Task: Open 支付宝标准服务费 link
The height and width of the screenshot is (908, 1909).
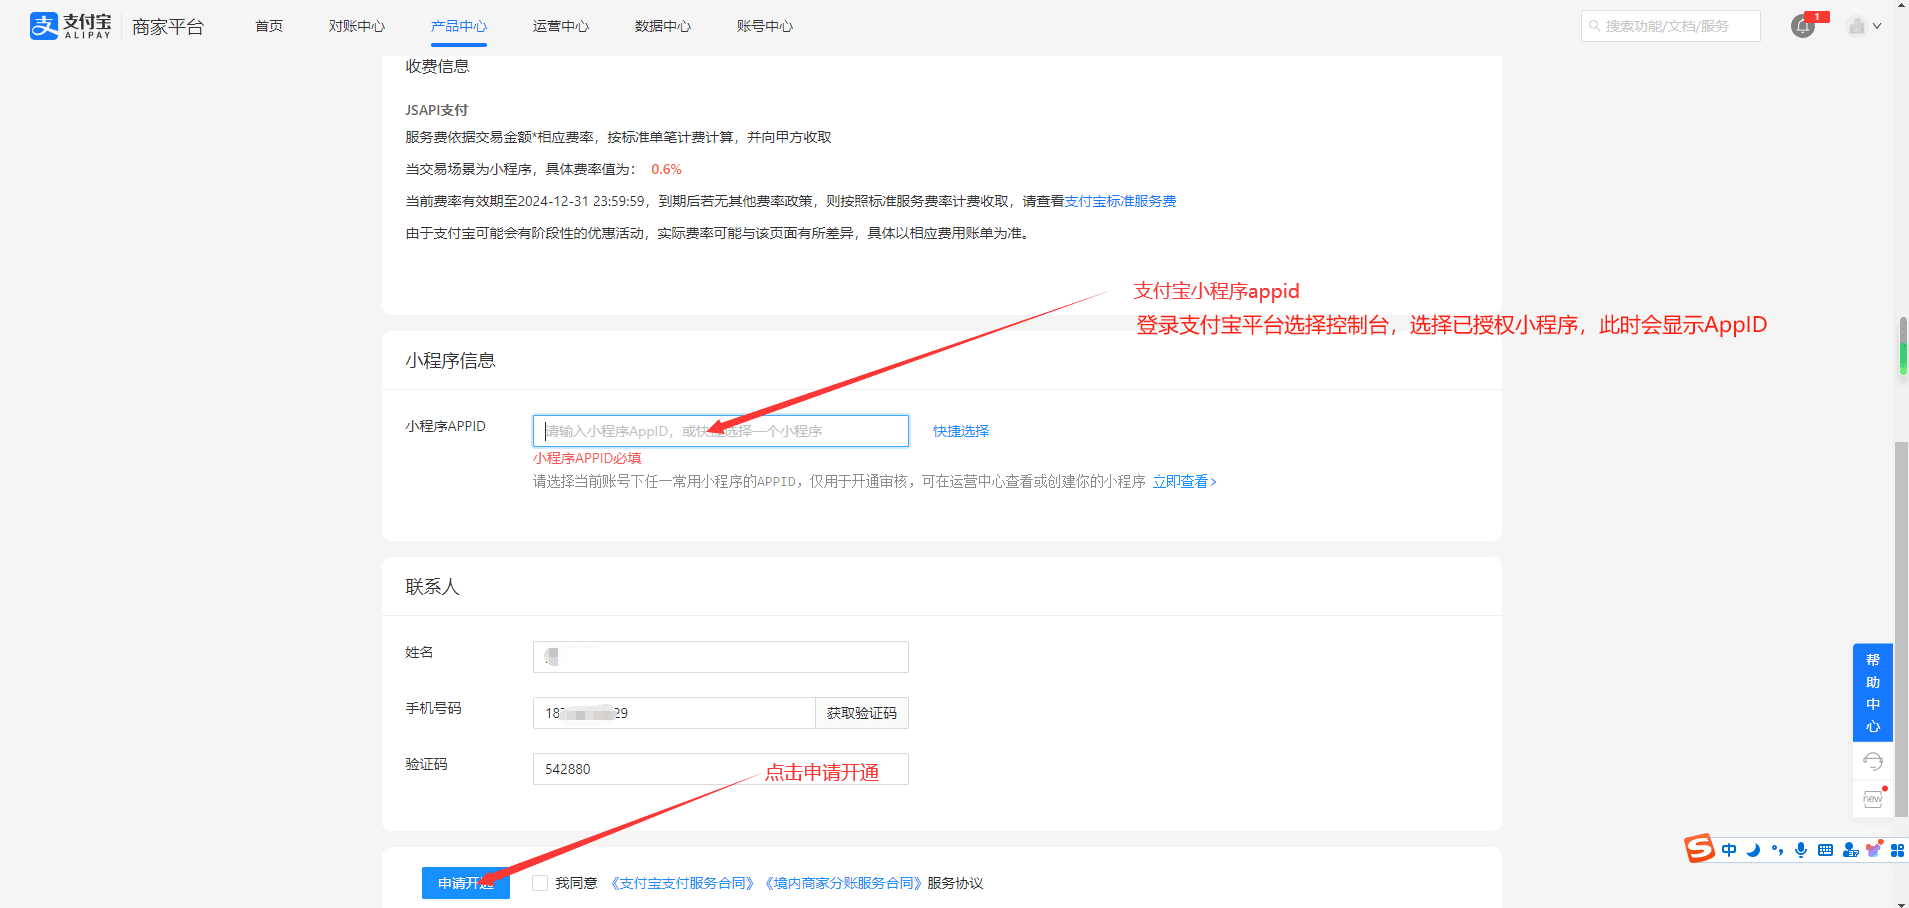Action: (x=1120, y=201)
